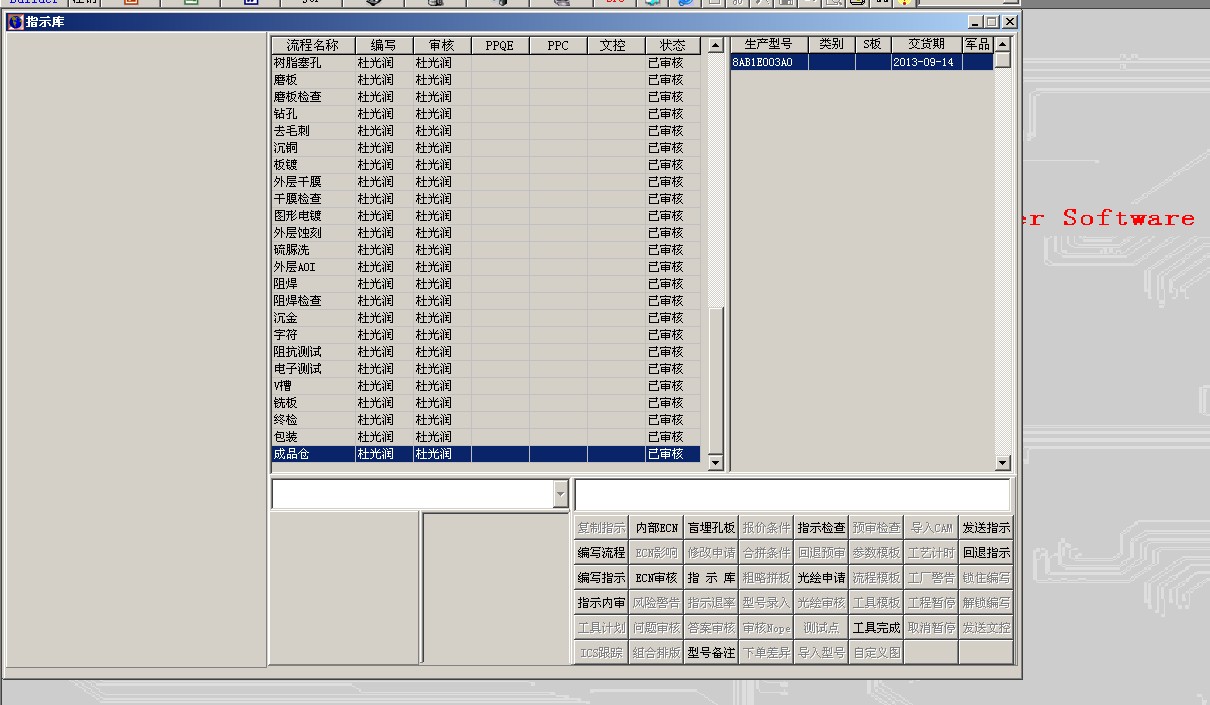Click the wide text input field above the button grid
The image size is (1210, 705).
pyautogui.click(x=792, y=494)
